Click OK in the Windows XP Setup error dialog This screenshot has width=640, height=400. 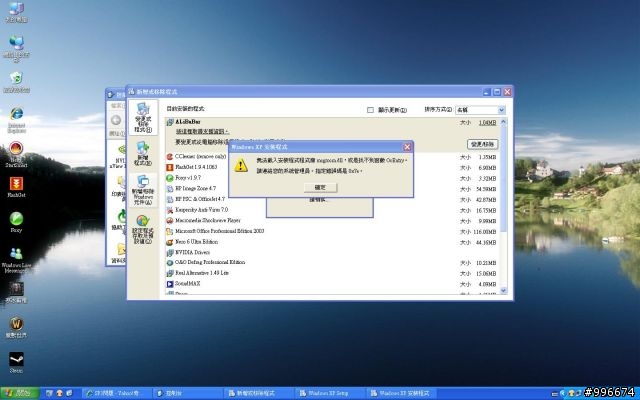[320, 187]
